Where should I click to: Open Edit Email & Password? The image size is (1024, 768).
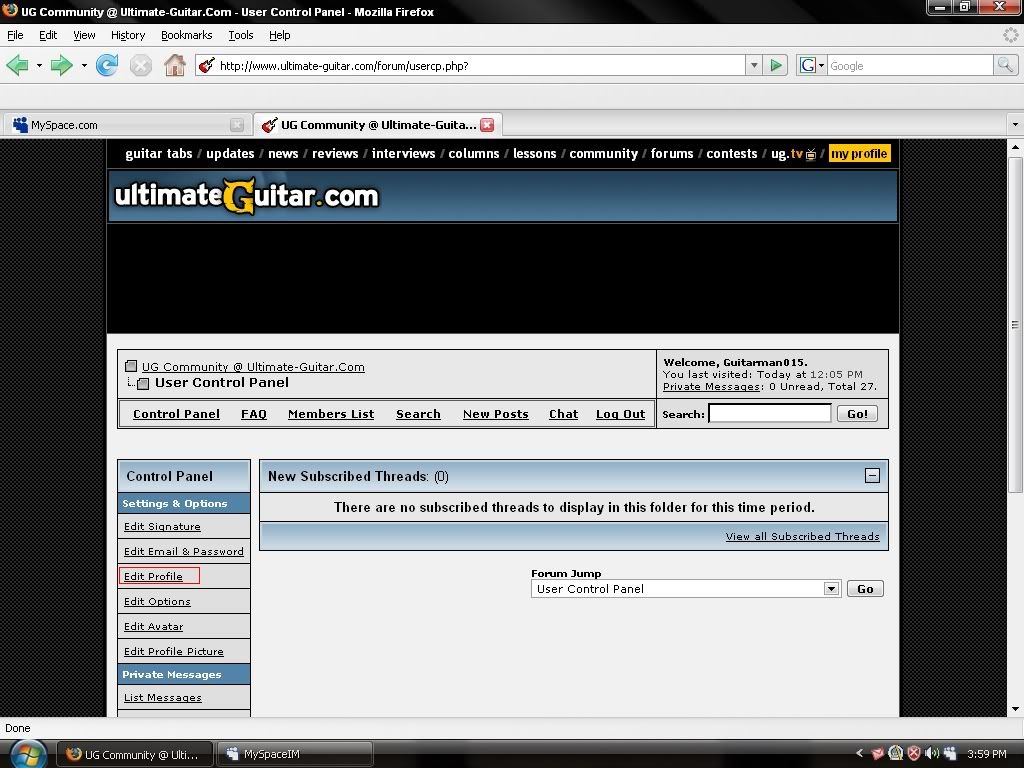point(184,551)
